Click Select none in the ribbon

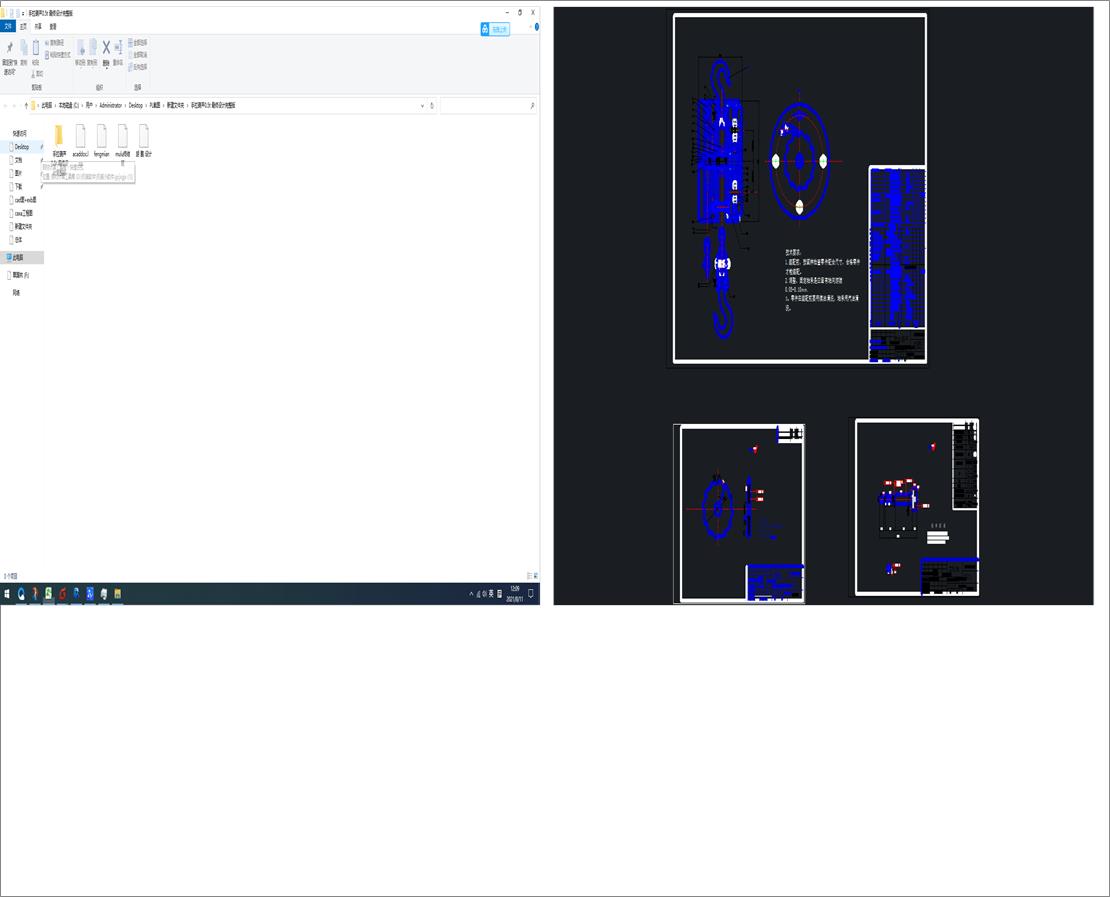point(138,55)
